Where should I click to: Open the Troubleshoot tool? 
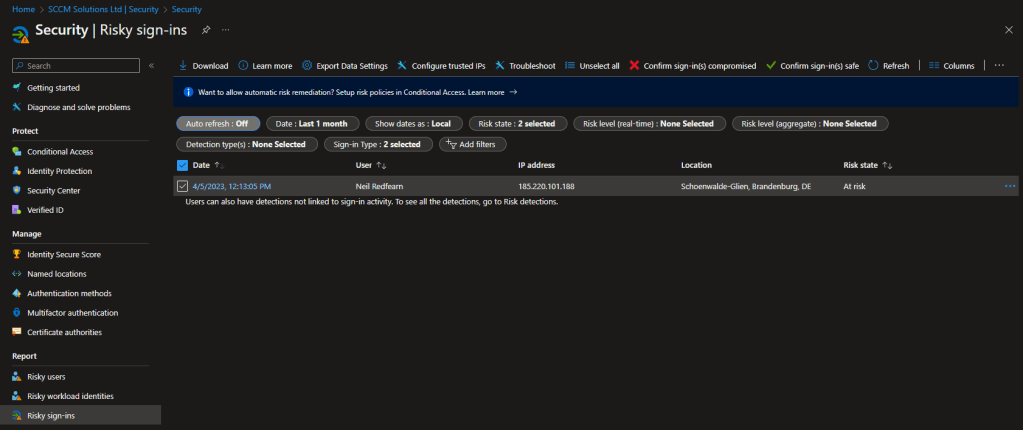[x=500, y=66]
